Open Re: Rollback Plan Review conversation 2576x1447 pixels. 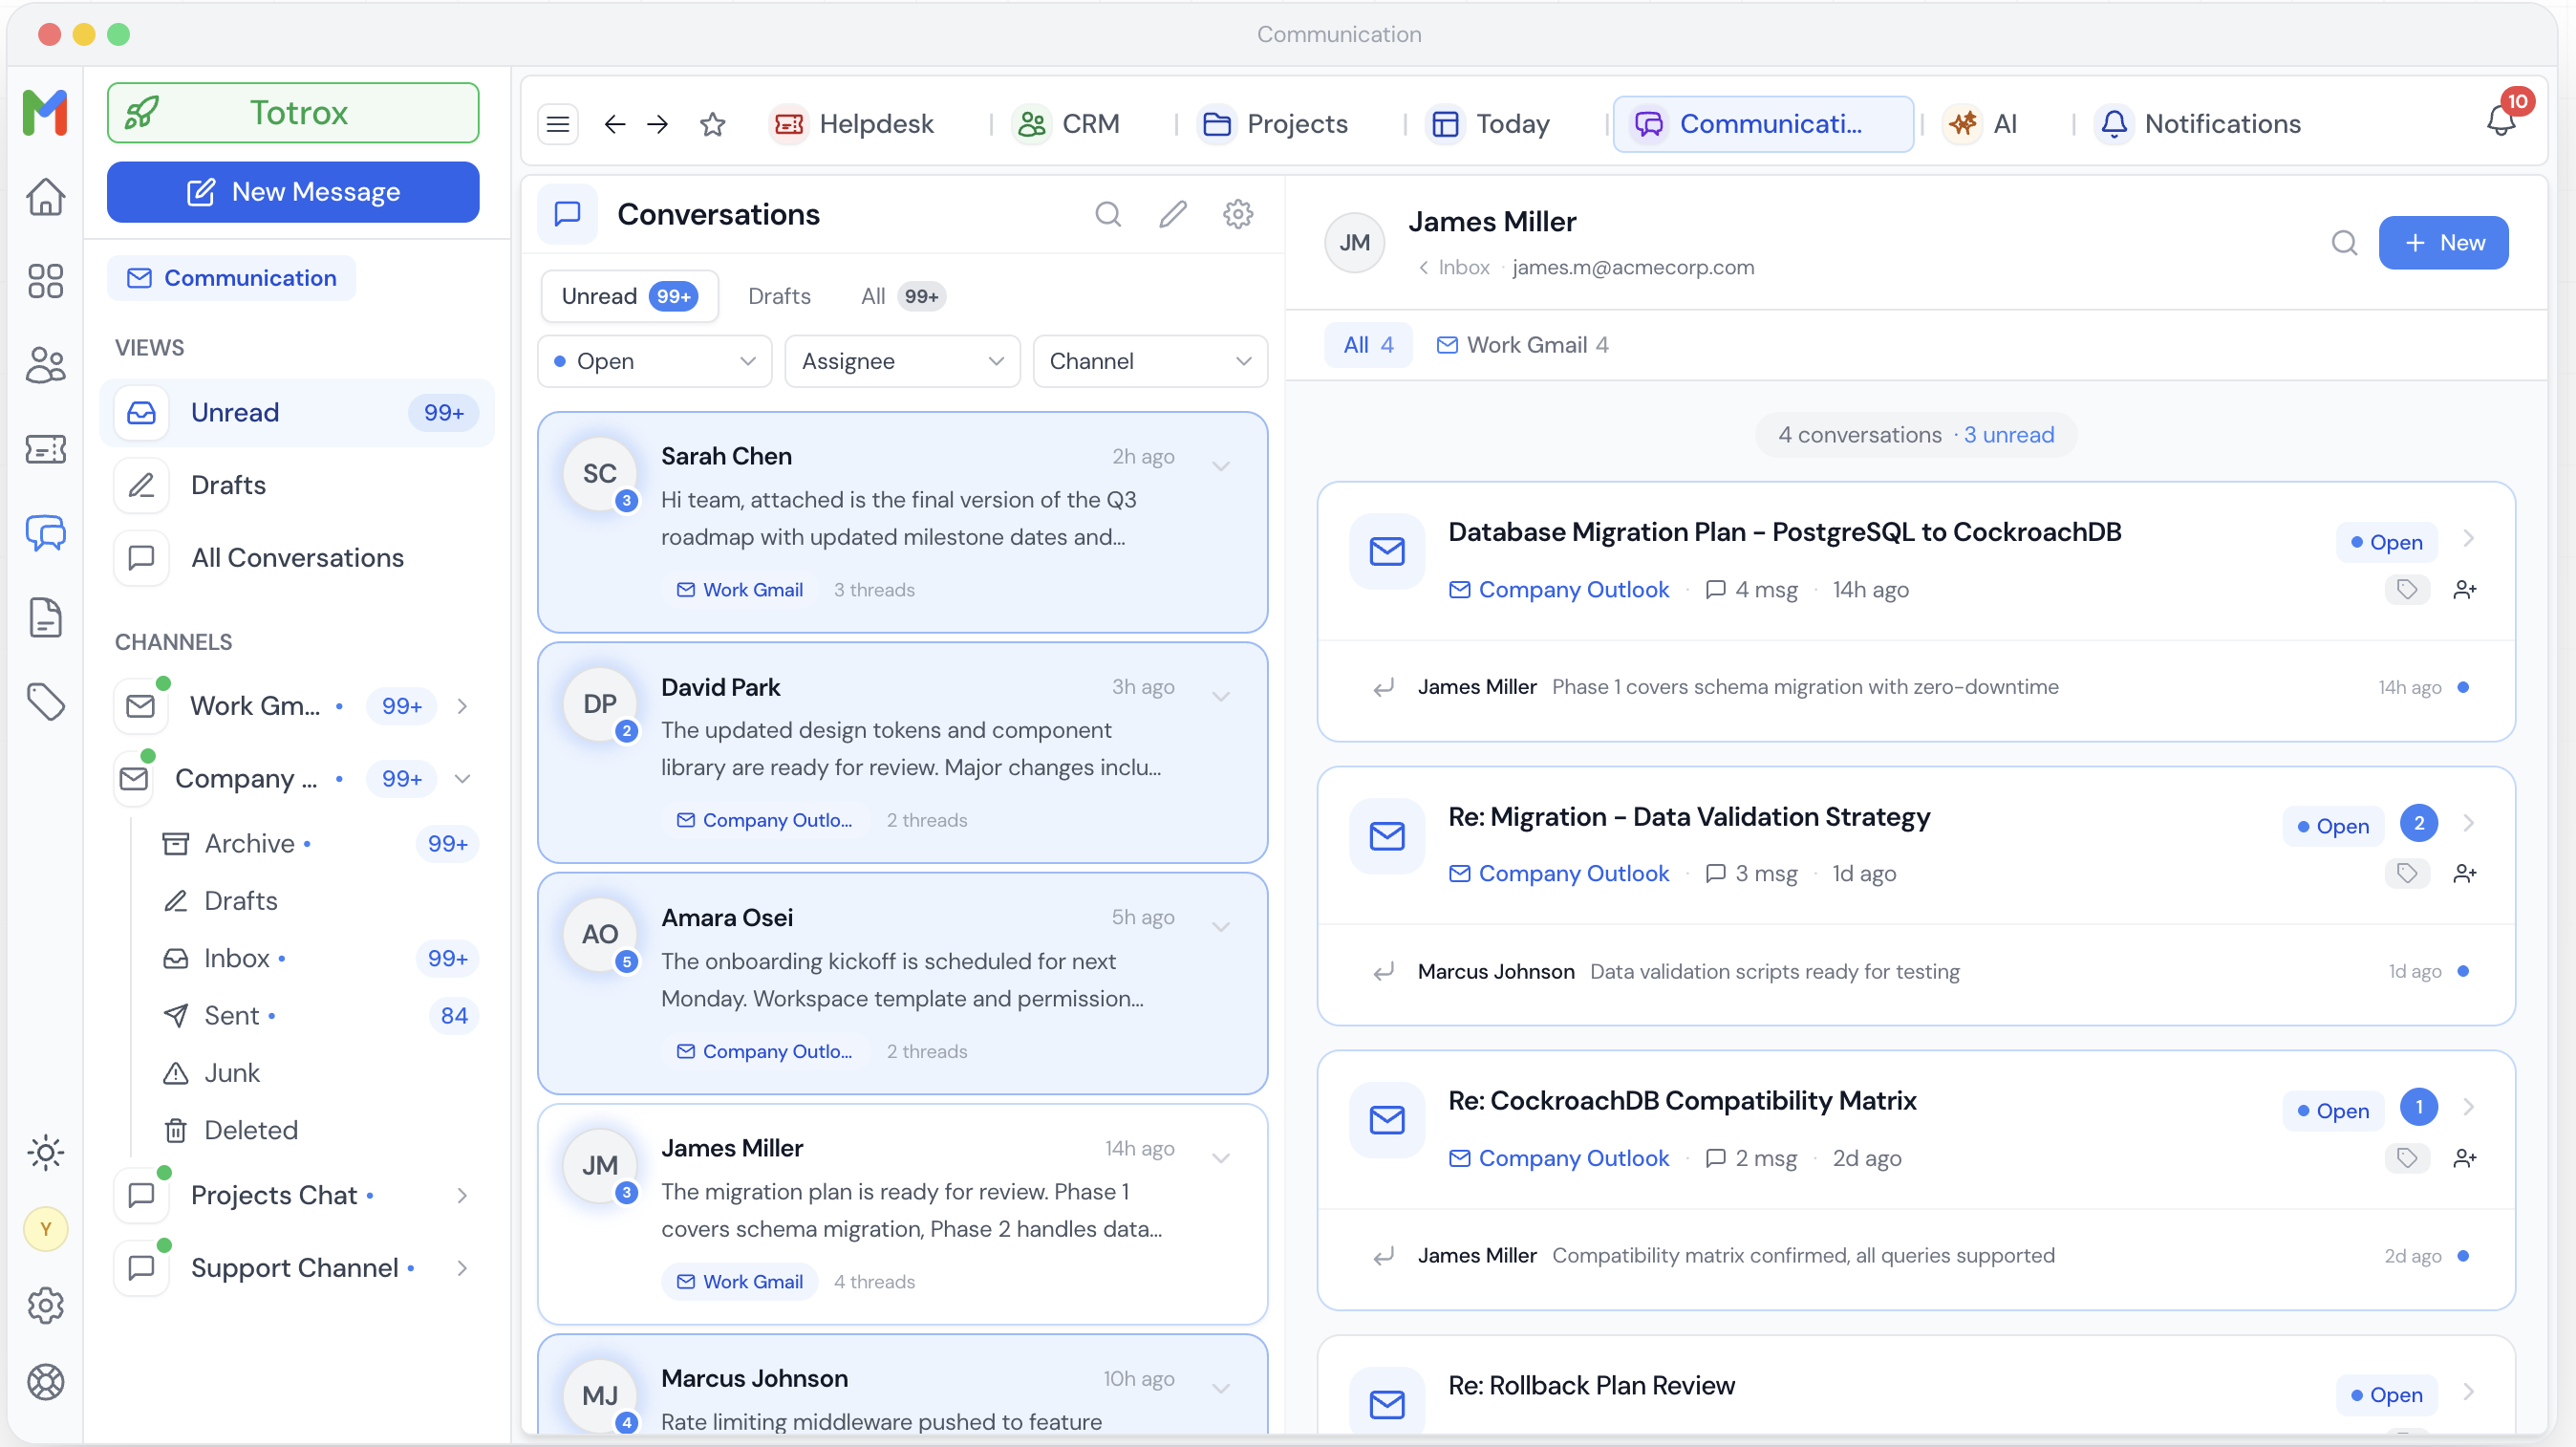coord(1916,1387)
